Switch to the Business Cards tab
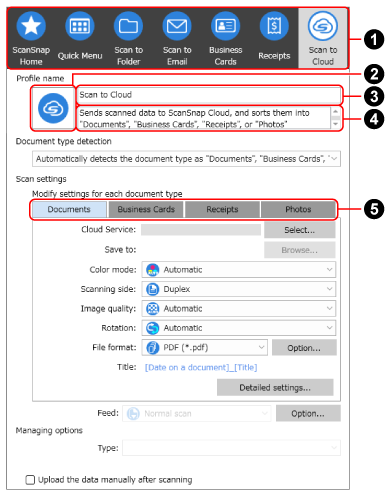 click(146, 209)
